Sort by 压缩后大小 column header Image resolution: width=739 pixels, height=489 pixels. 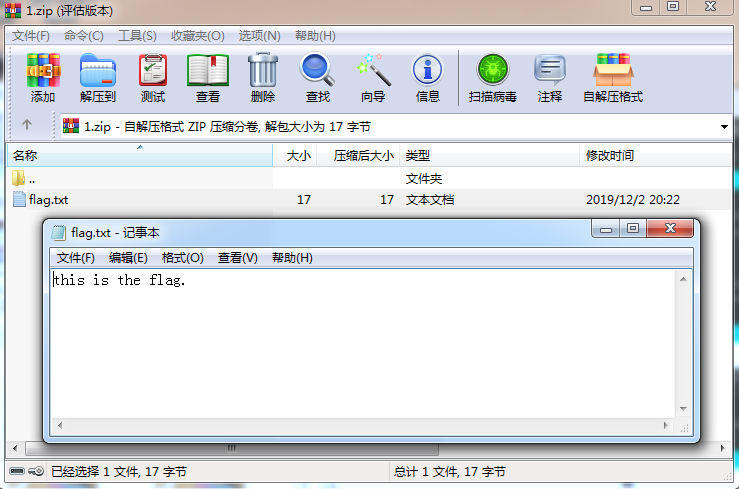[x=358, y=155]
